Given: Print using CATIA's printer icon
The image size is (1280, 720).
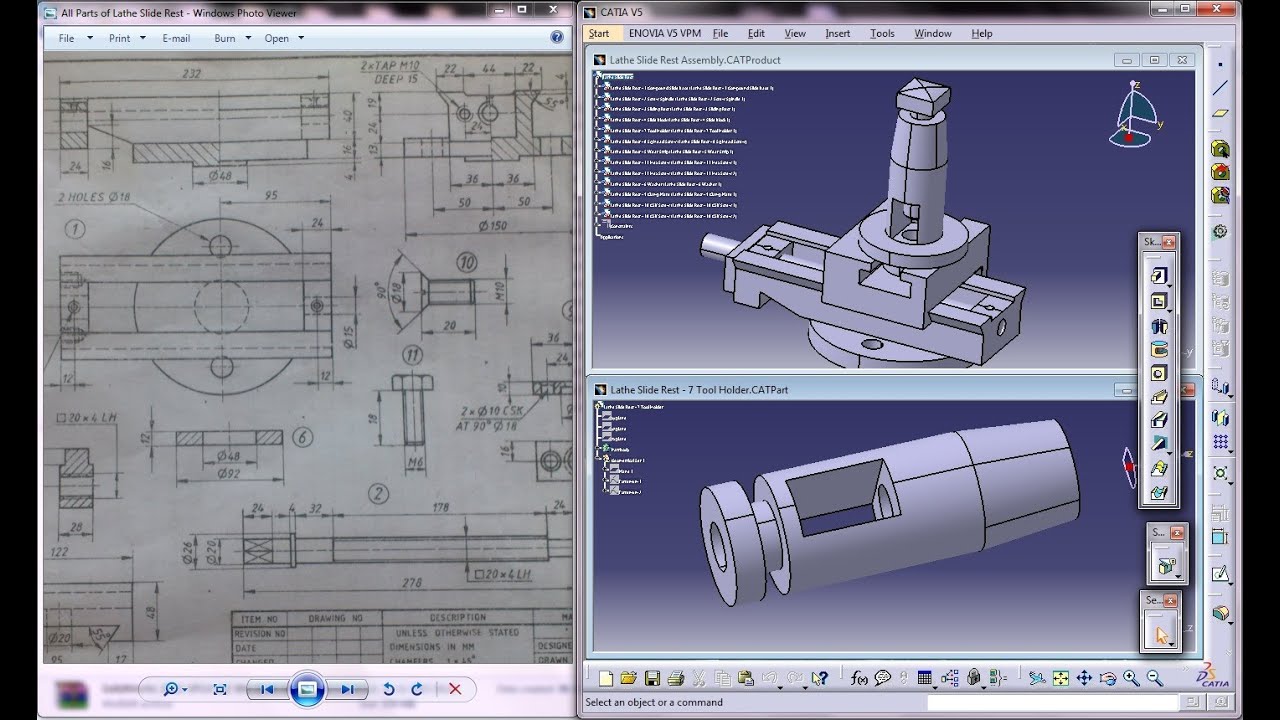Looking at the screenshot, I should (x=675, y=678).
